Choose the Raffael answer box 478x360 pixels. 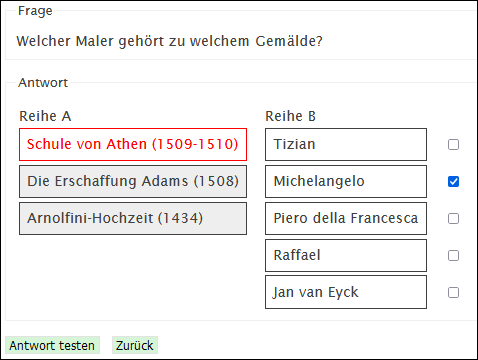tap(346, 256)
